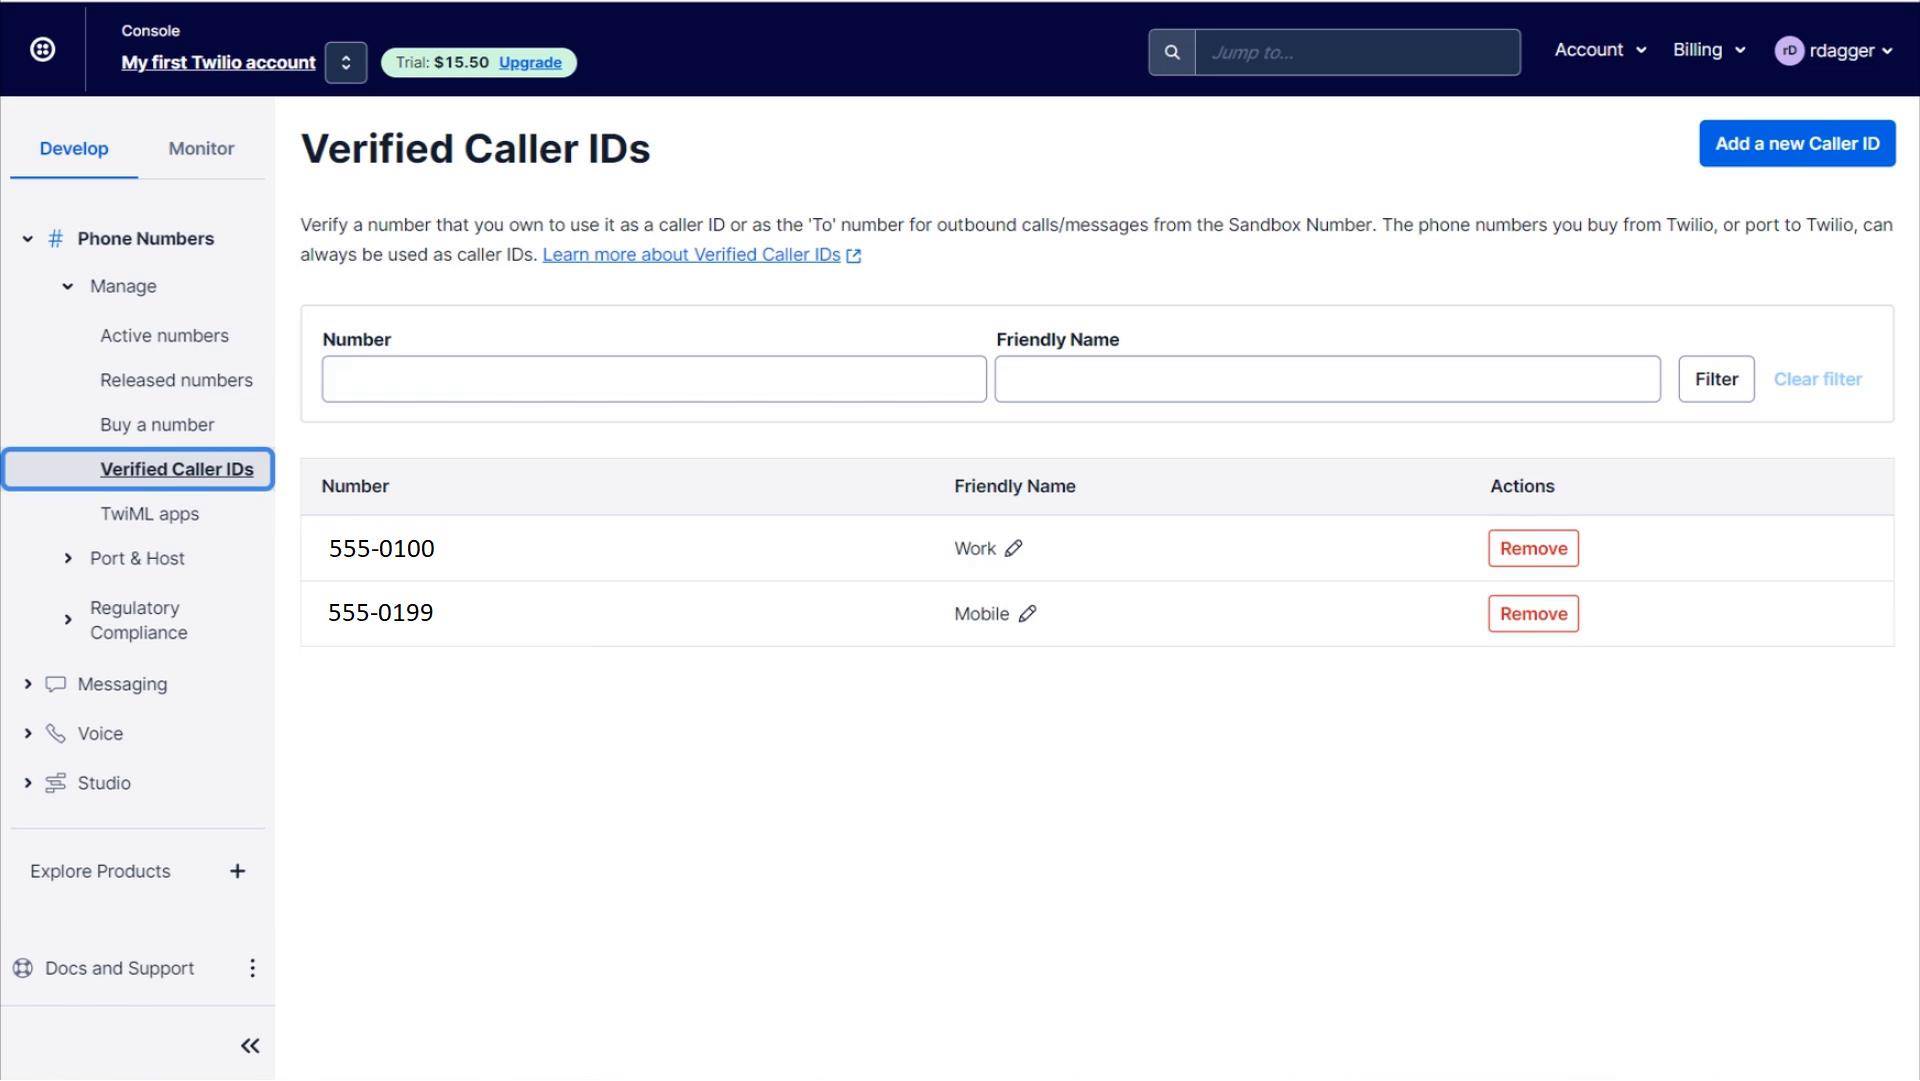The height and width of the screenshot is (1081, 1920).
Task: Open TwiML apps in sidebar
Action: pos(149,514)
